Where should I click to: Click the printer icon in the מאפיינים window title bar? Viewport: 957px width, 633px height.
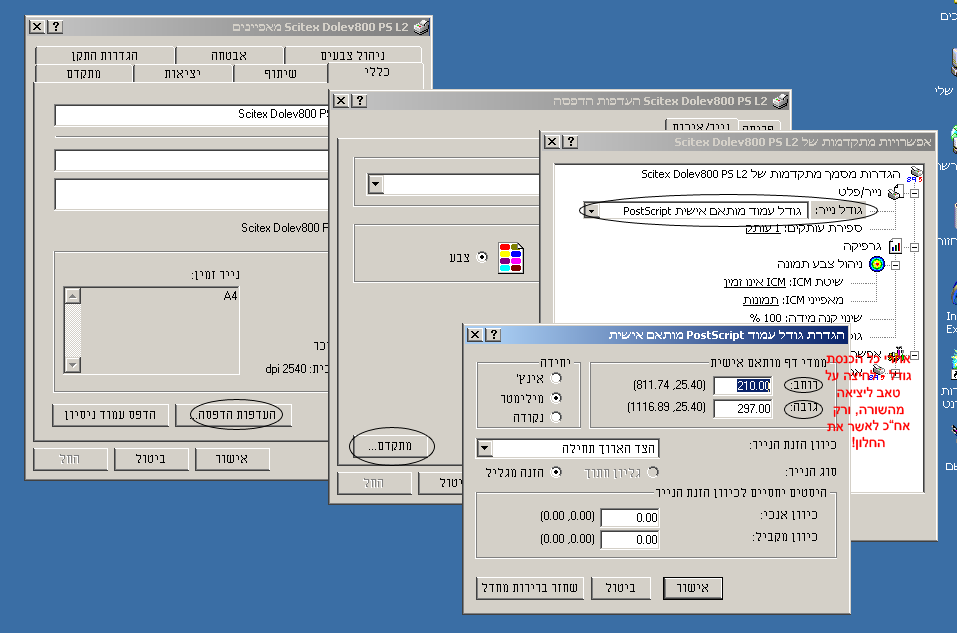(x=421, y=27)
